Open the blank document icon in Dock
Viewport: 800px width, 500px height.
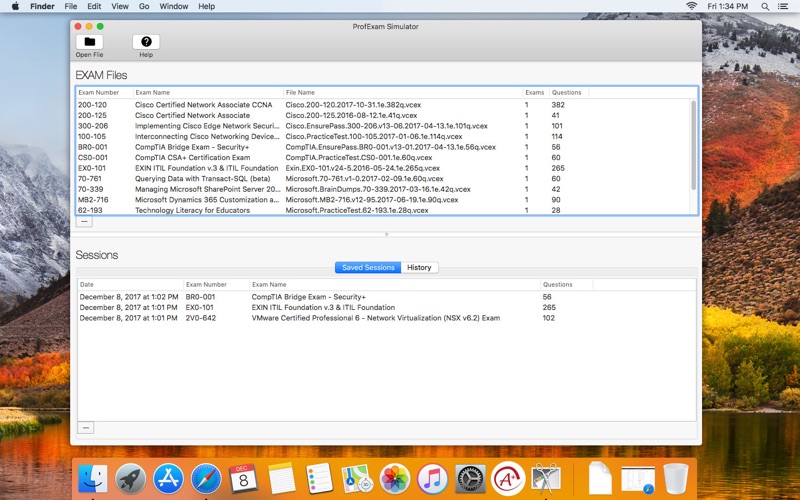click(600, 478)
